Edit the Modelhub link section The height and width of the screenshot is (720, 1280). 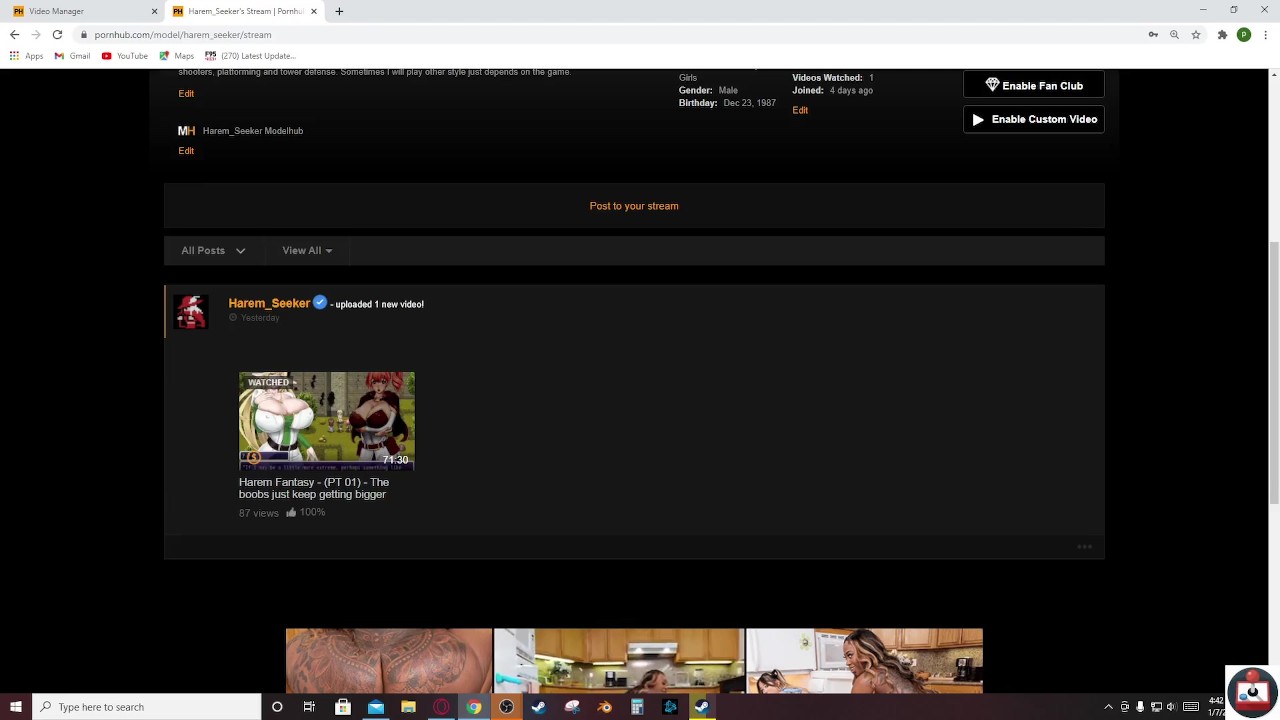pyautogui.click(x=186, y=151)
